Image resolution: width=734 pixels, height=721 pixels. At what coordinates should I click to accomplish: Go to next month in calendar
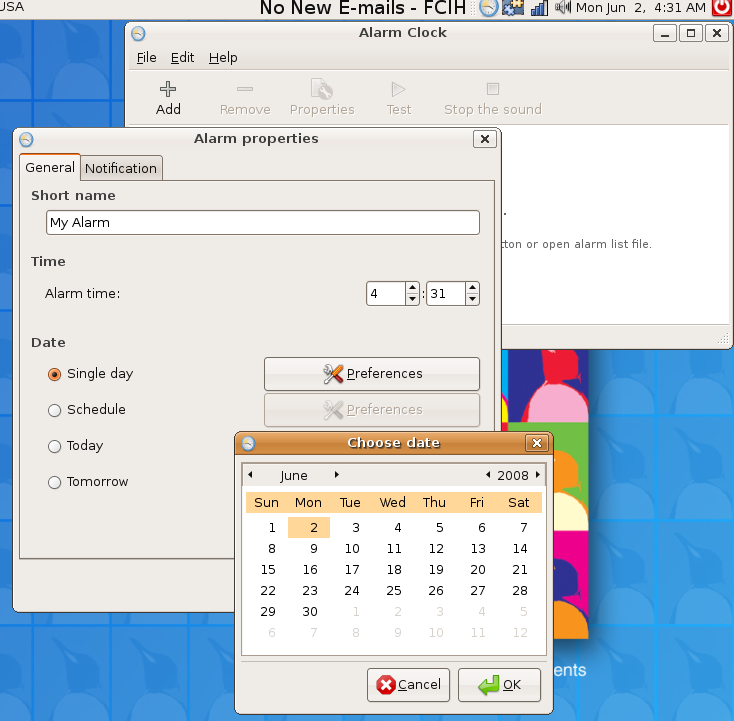(337, 475)
